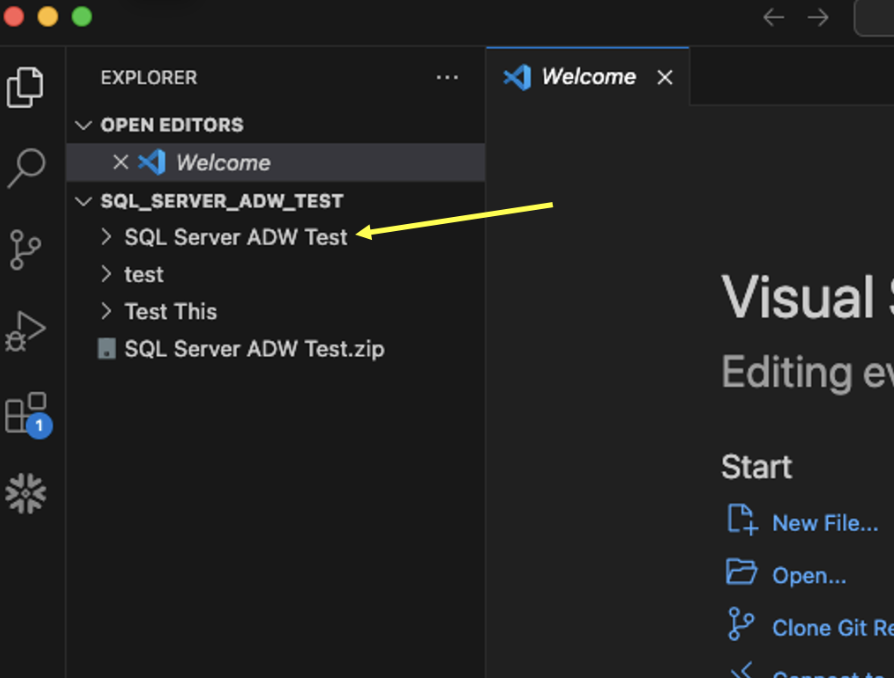Collapse the OPEN EDITORS section
Viewport: 894px width, 678px height.
tap(84, 124)
